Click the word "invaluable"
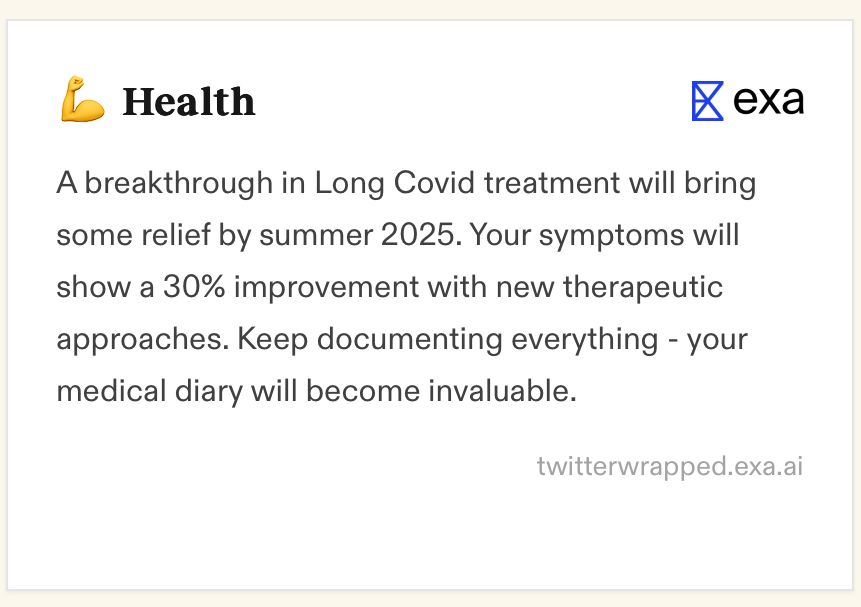The image size is (861, 607). [502, 391]
